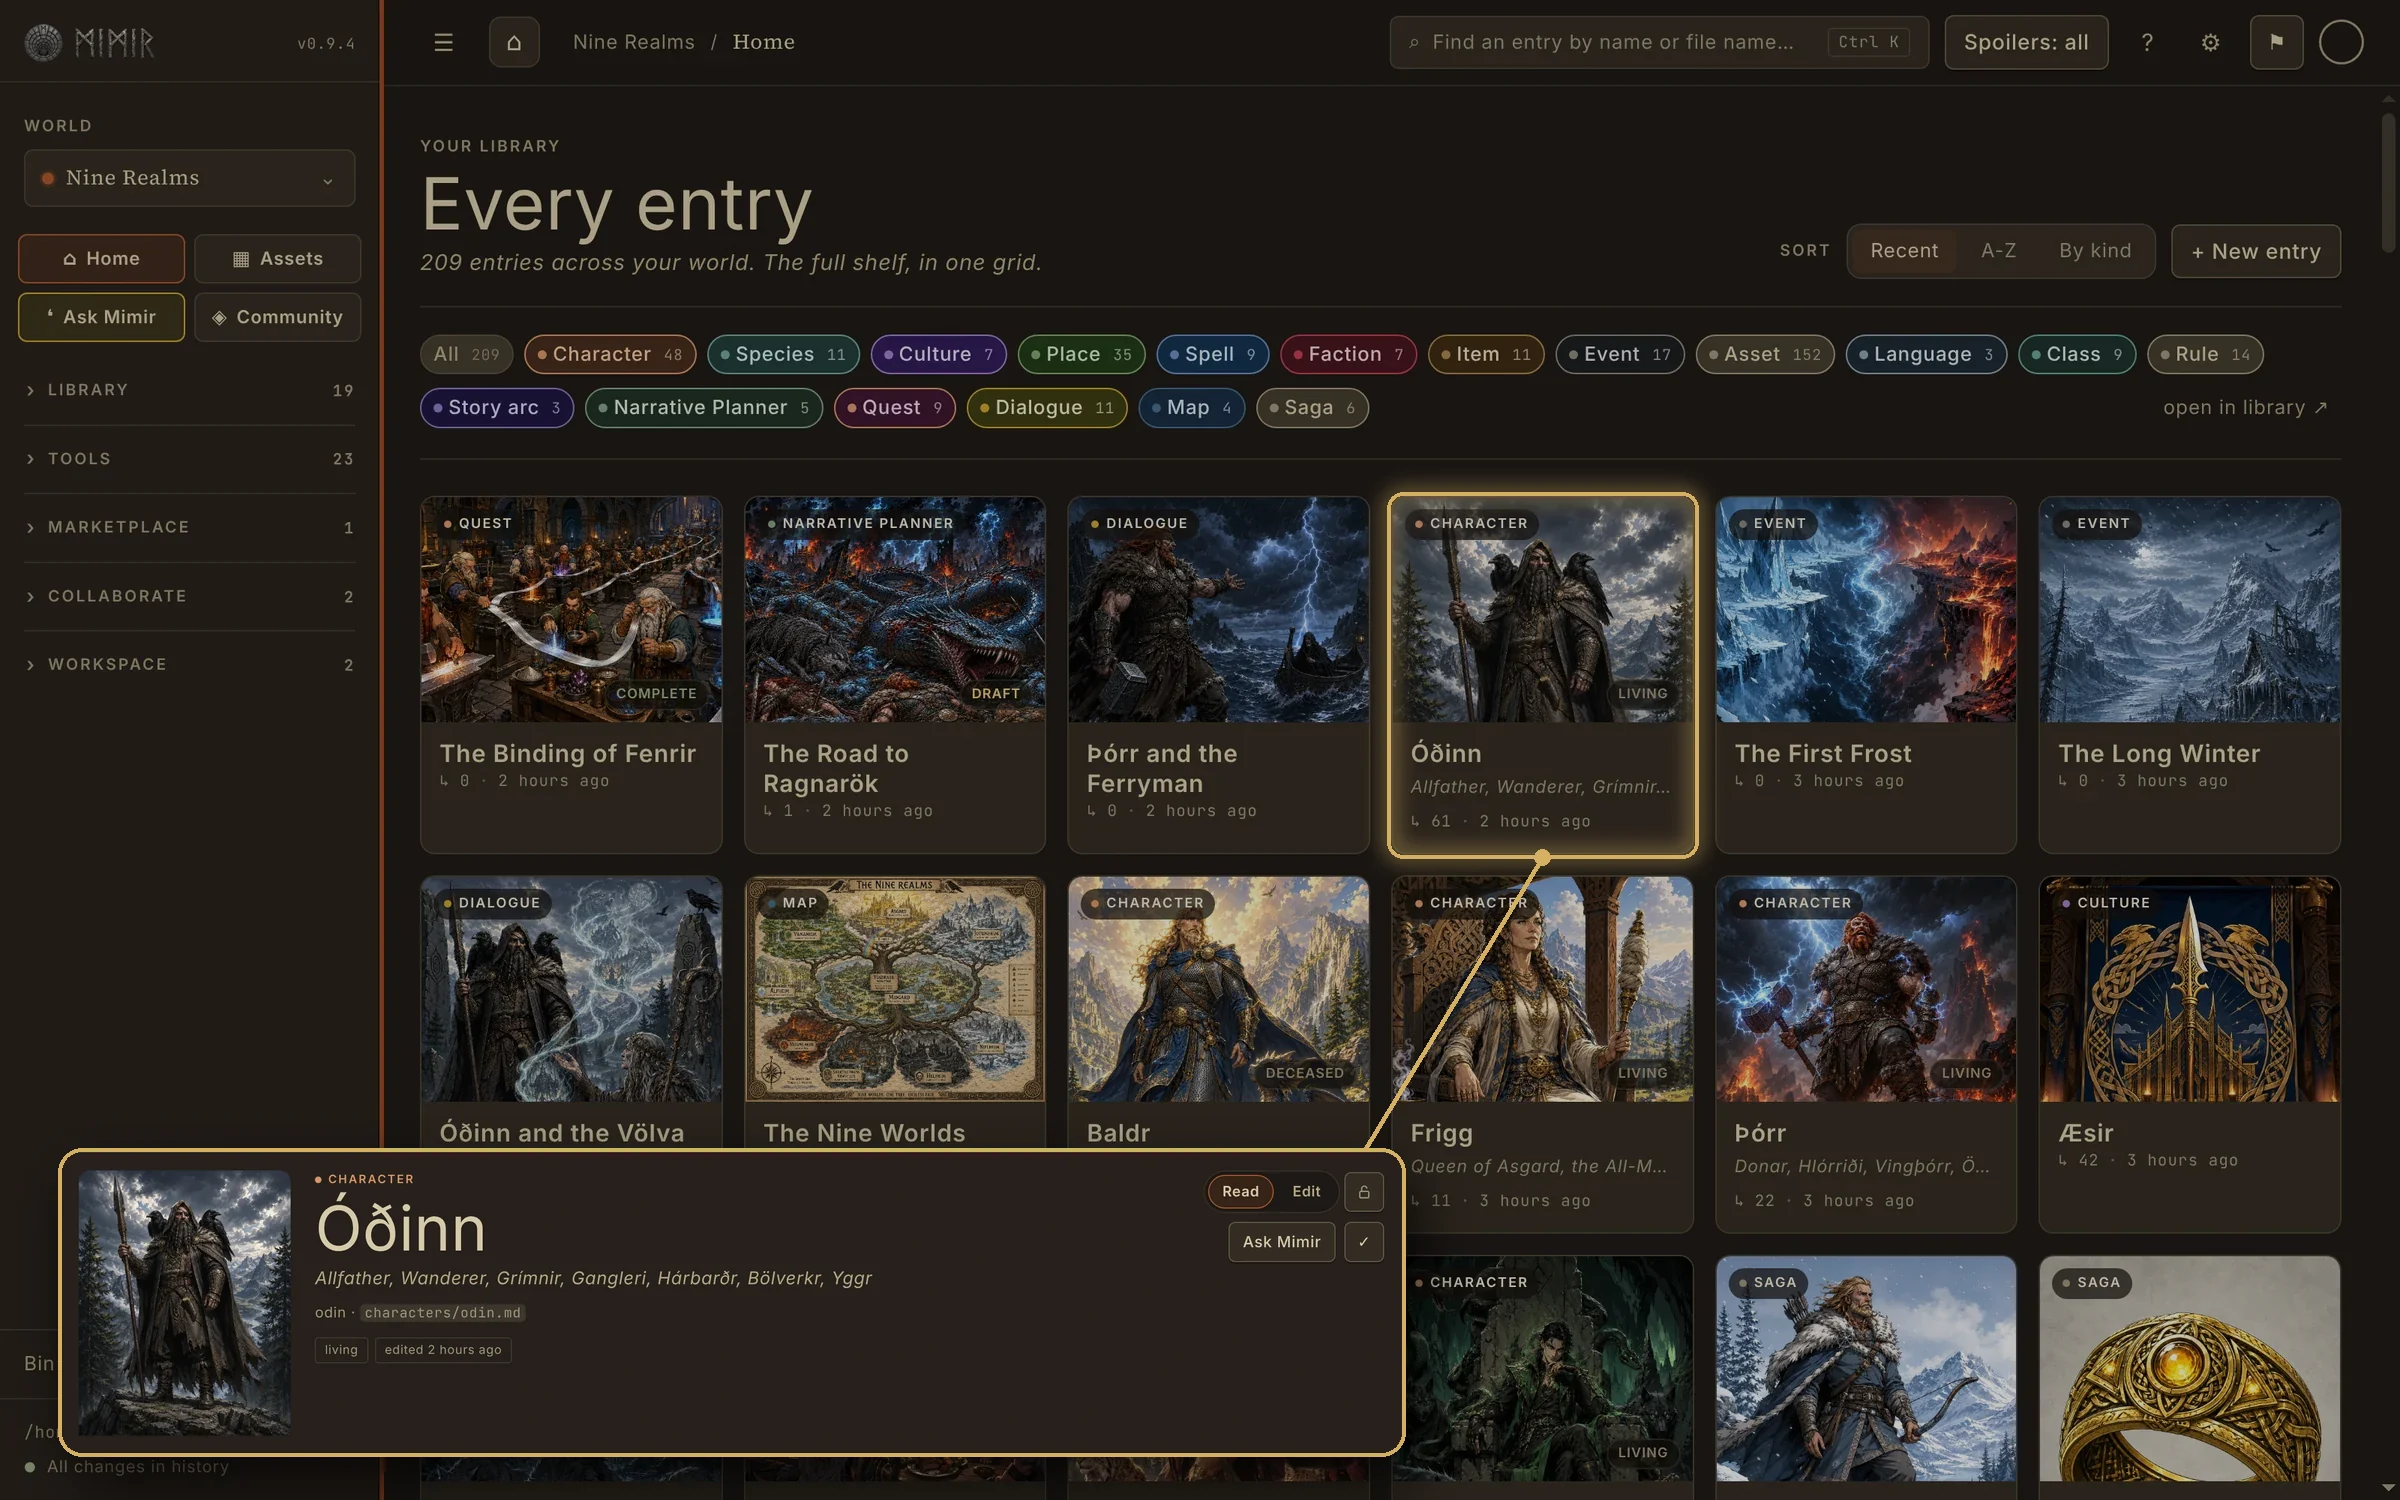
Task: Click Nine Realms breadcrumb link
Action: coord(634,42)
